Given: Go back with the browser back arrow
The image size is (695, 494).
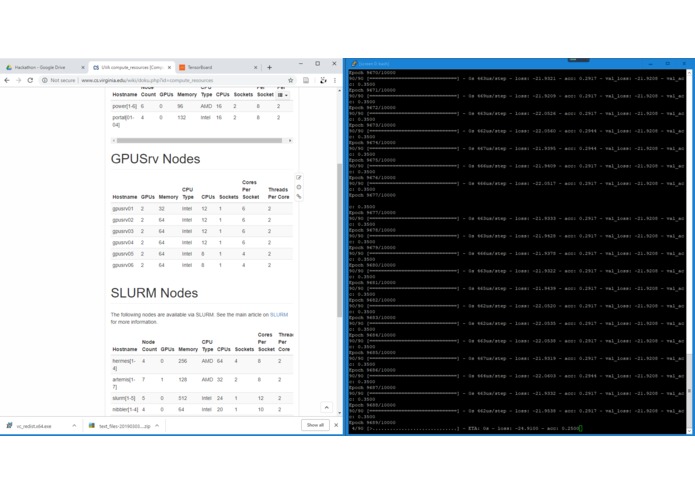Looking at the screenshot, I should pyautogui.click(x=7, y=80).
